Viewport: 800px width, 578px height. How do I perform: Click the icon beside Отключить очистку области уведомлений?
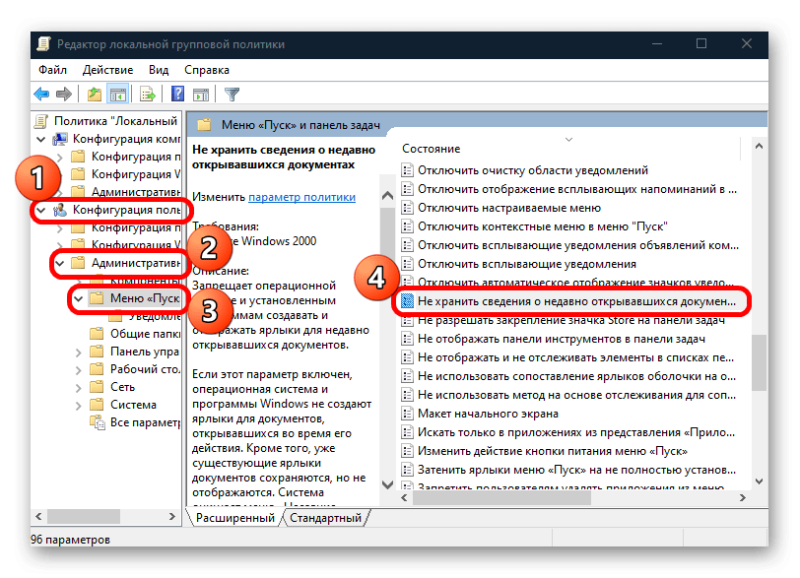pyautogui.click(x=407, y=170)
